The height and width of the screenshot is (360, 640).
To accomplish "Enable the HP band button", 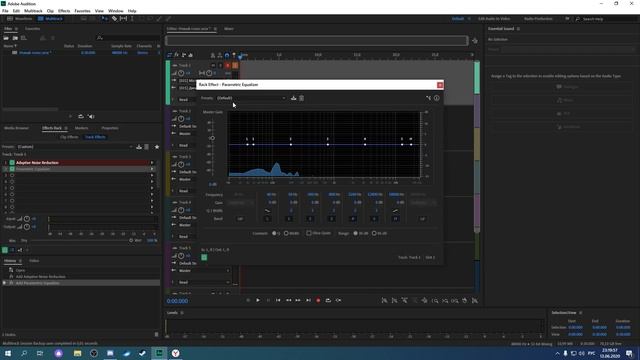I will coord(240,219).
